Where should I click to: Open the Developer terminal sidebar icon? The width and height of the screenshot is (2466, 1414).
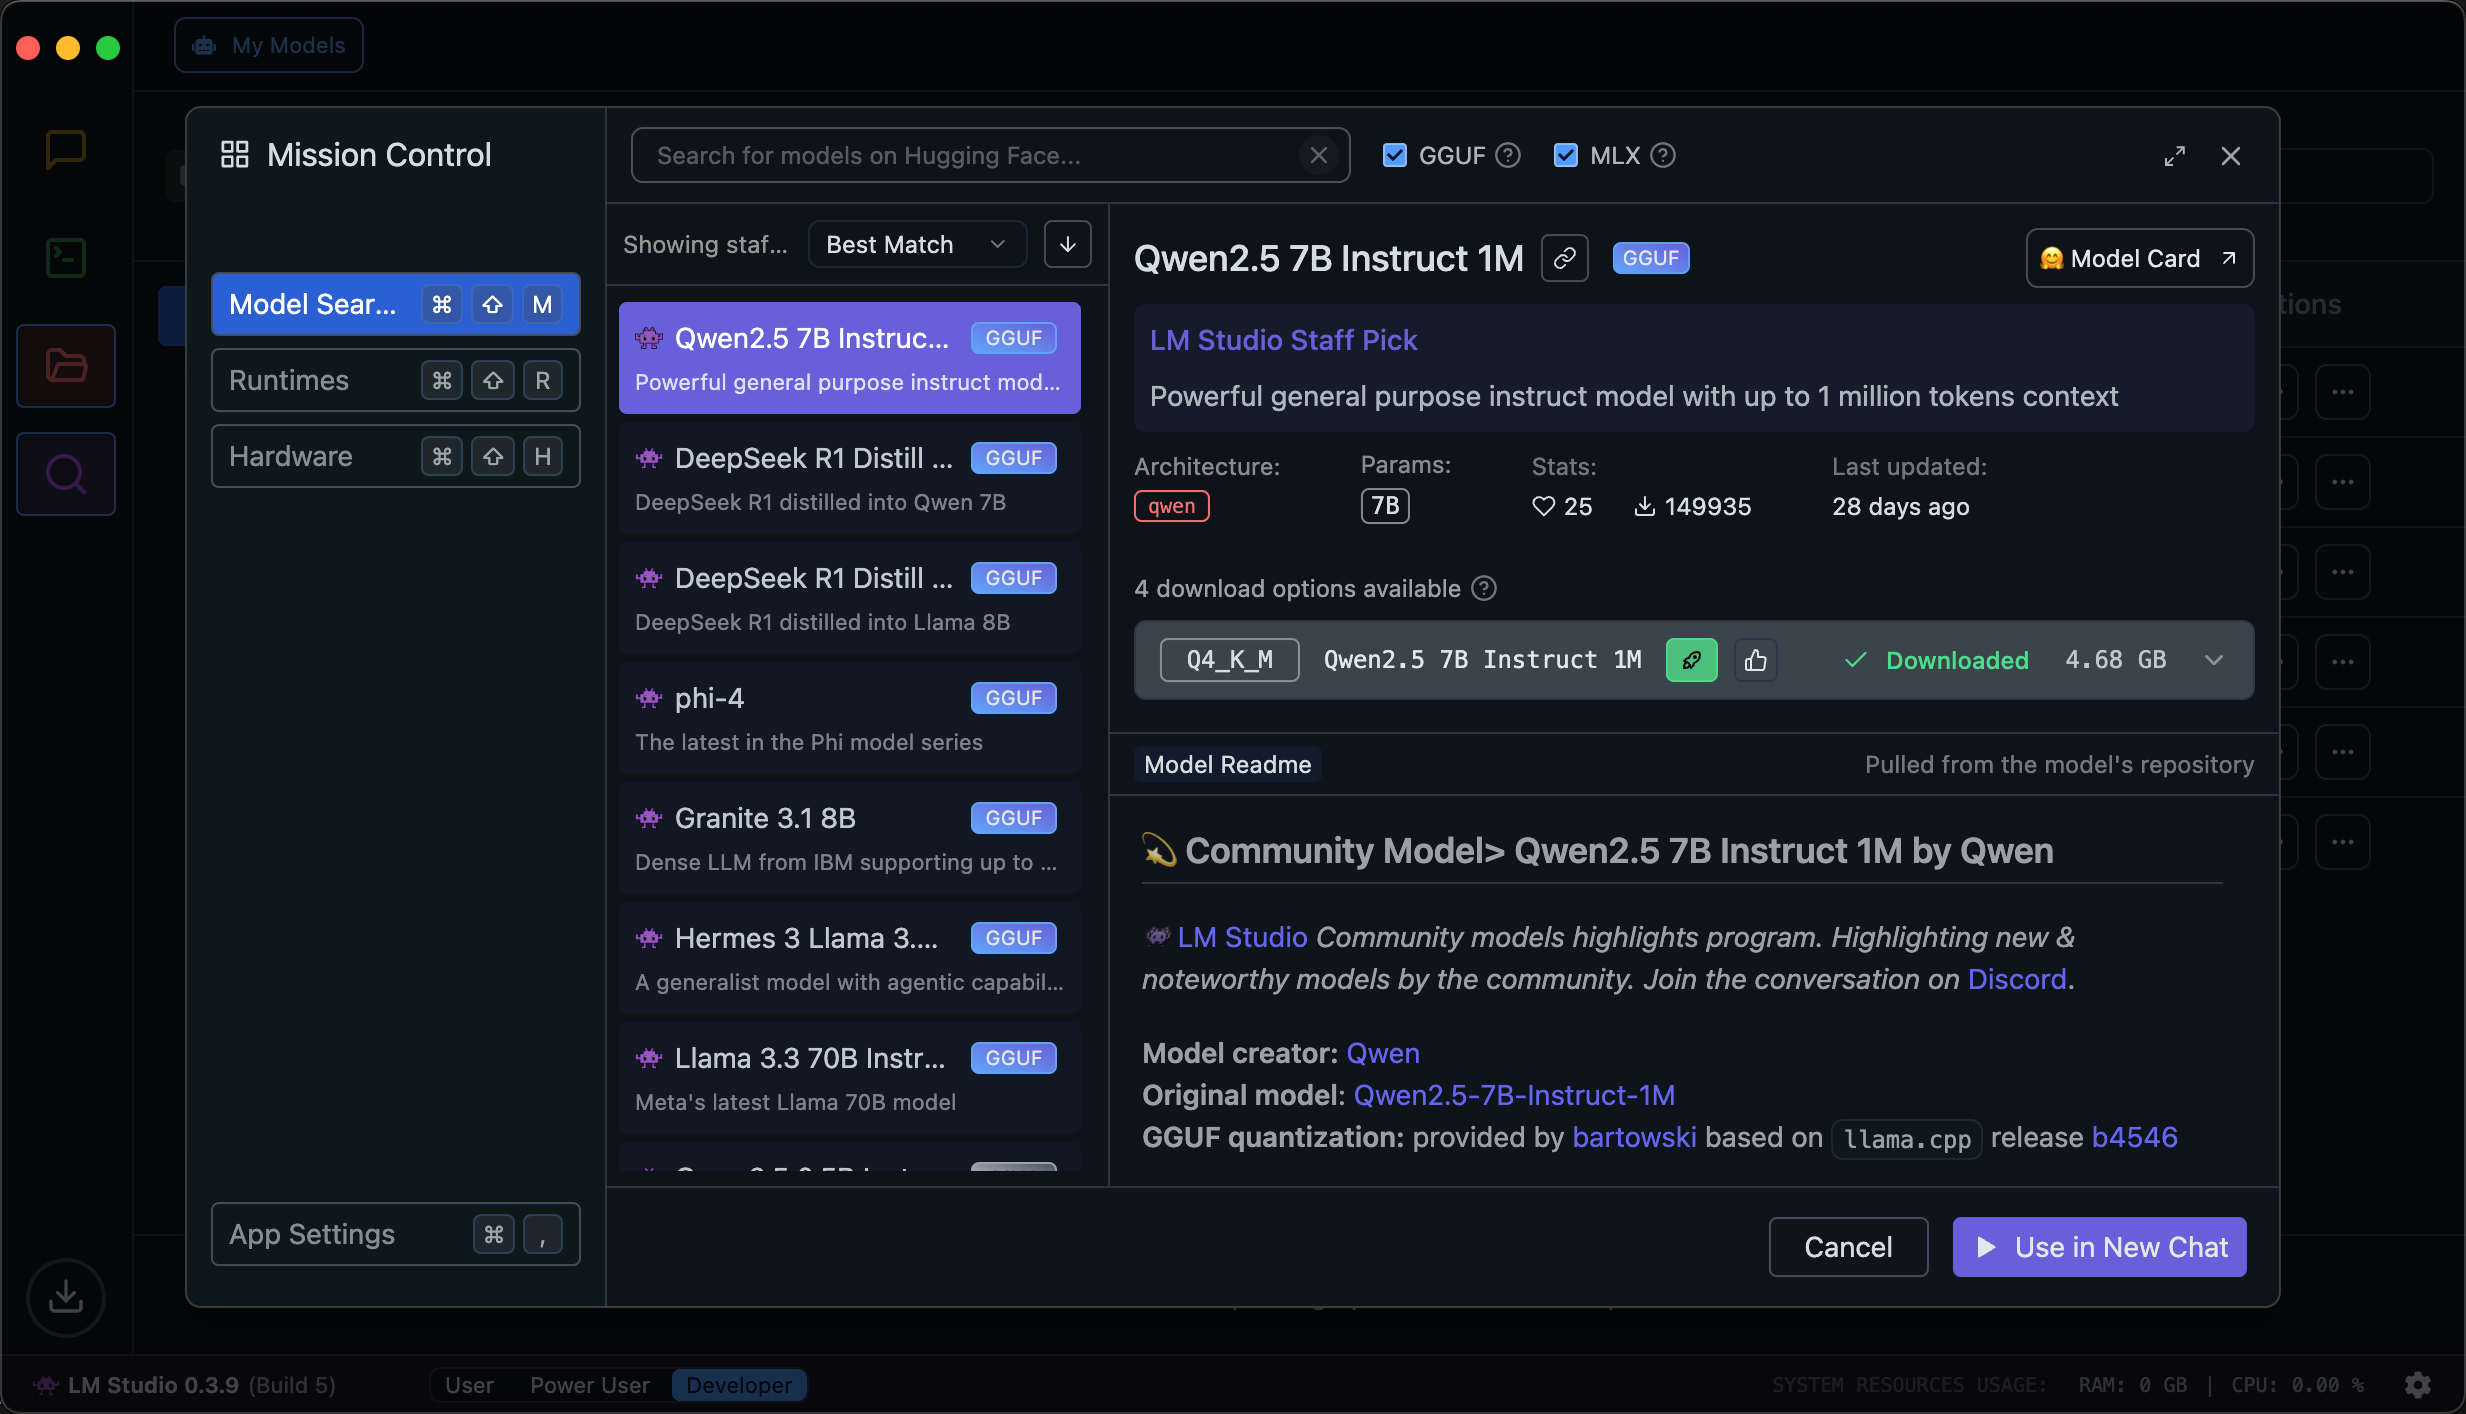[x=66, y=258]
